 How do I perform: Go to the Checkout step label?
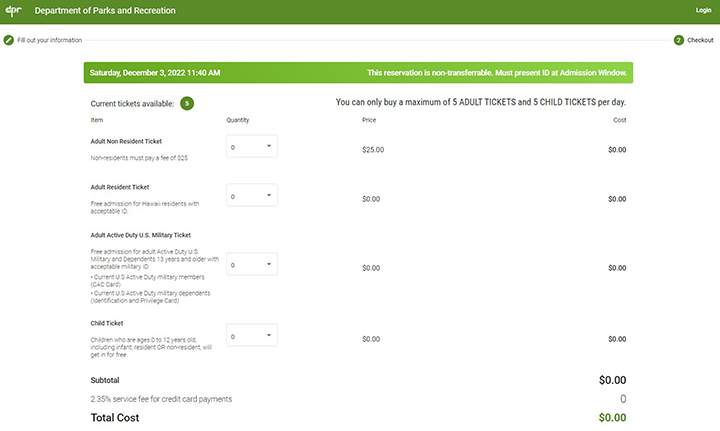[x=700, y=40]
